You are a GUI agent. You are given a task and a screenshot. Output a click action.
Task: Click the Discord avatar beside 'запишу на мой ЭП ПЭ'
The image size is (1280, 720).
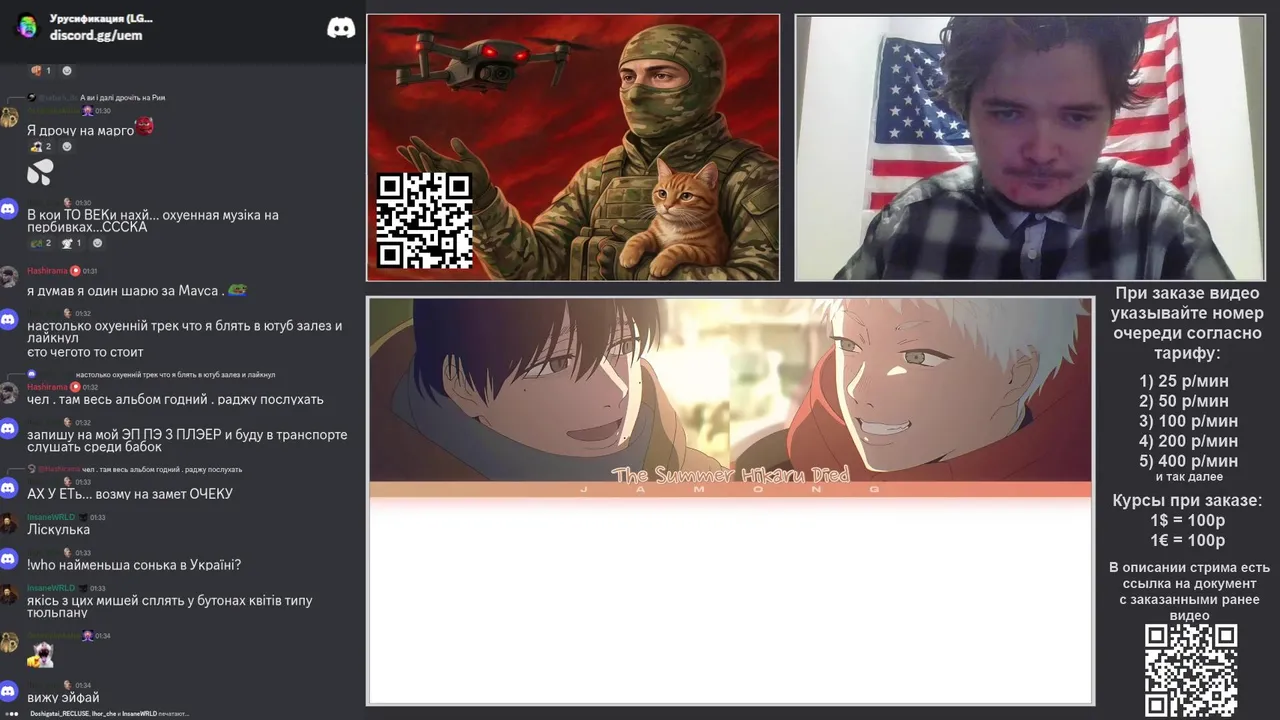(9, 429)
